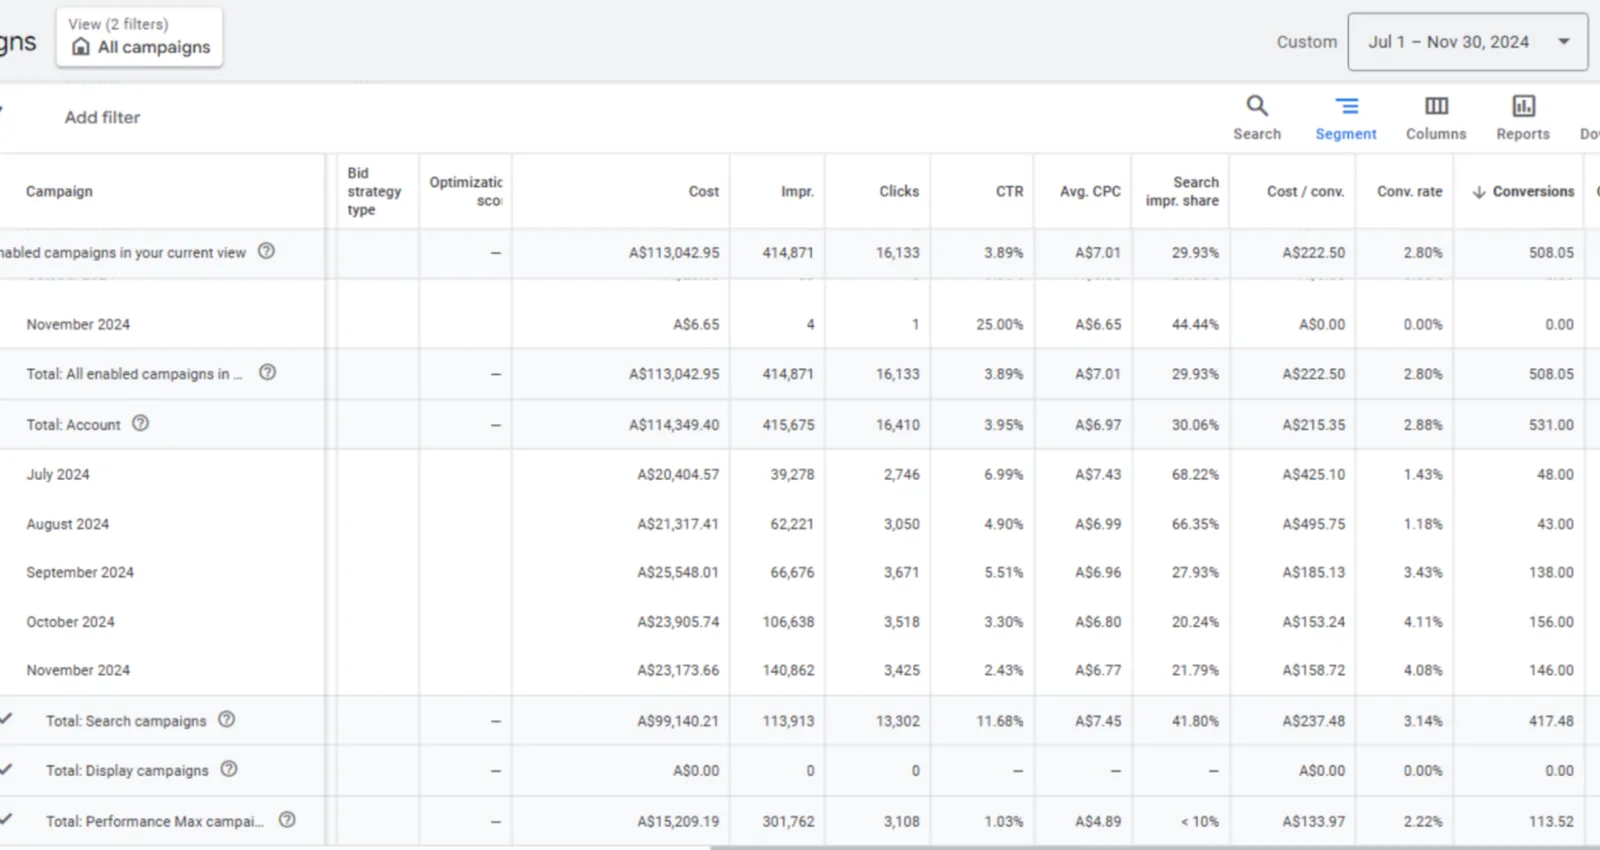The image size is (1600, 850).
Task: Select the August 2024 row label
Action: (68, 524)
